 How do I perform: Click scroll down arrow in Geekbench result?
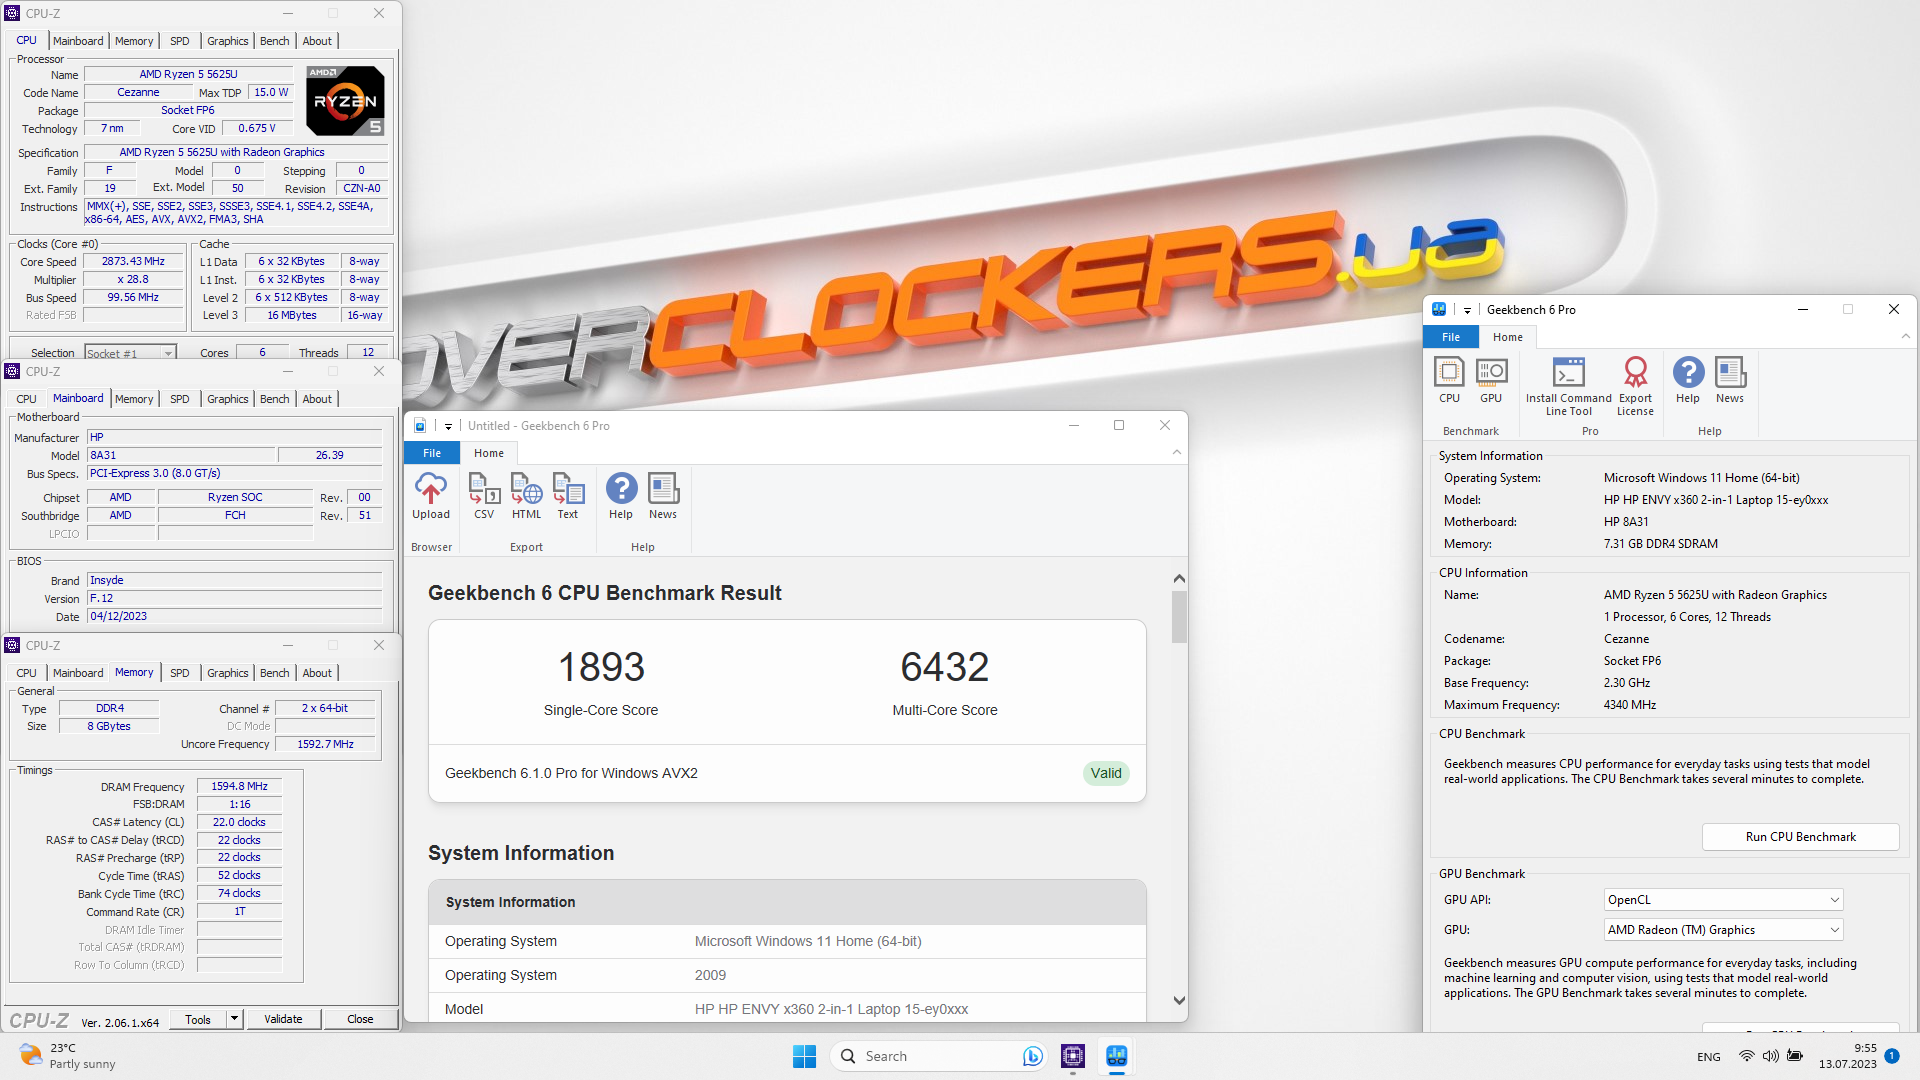(1179, 1001)
